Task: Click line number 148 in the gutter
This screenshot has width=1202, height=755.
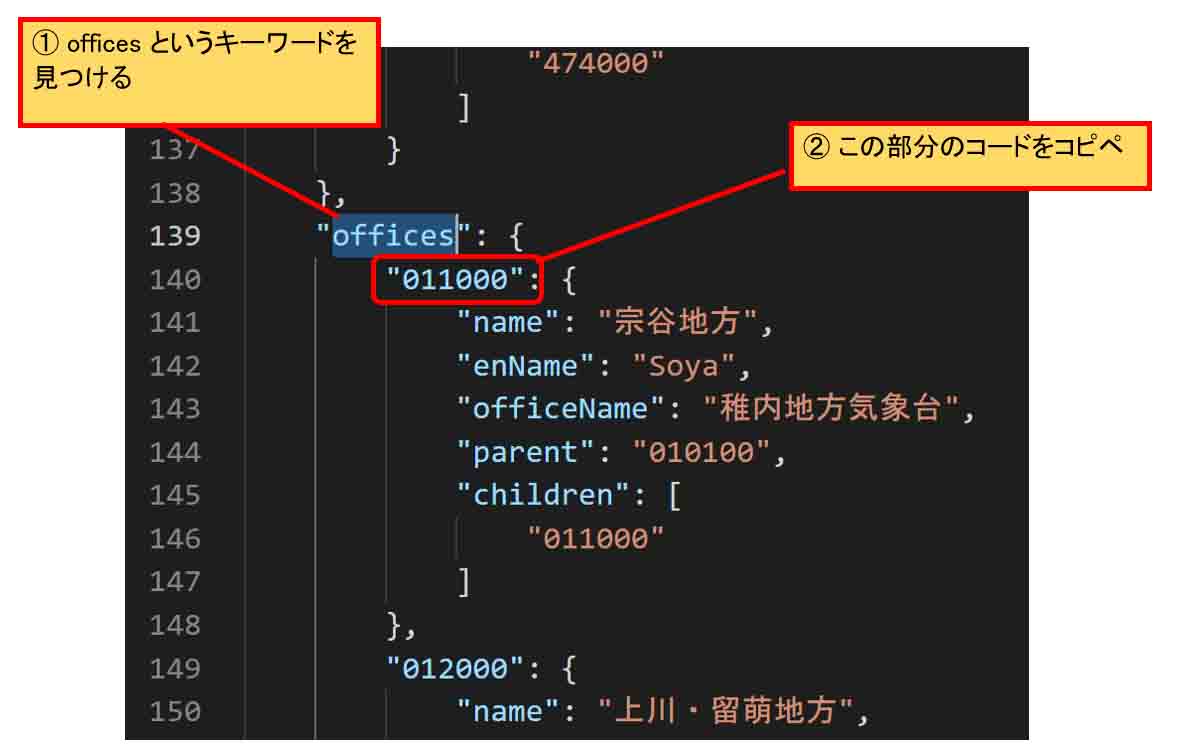Action: pos(175,625)
